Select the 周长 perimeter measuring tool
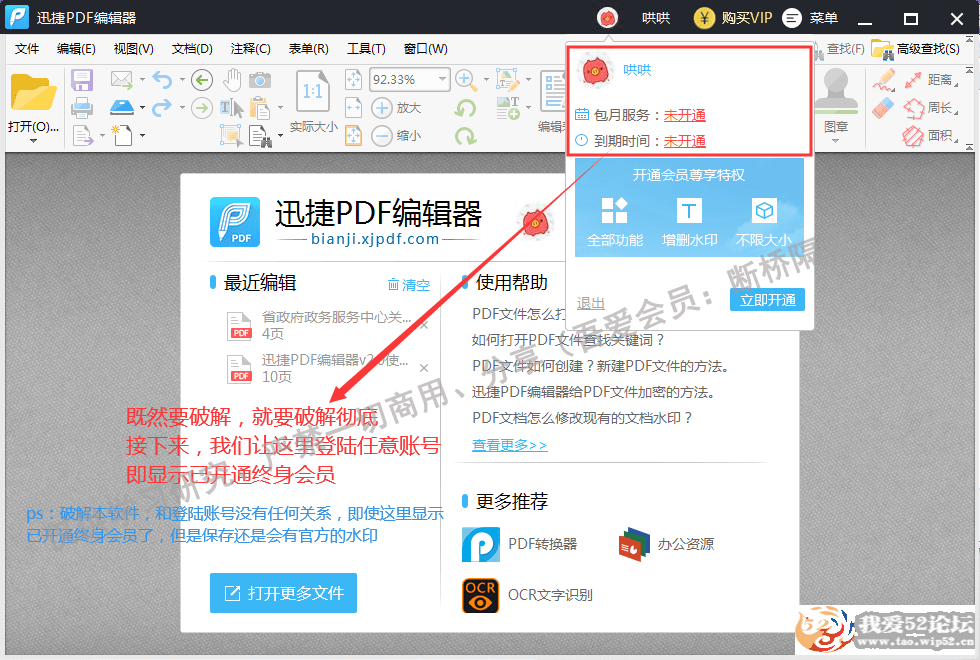Screen dimensions: 980x660 (x=929, y=108)
